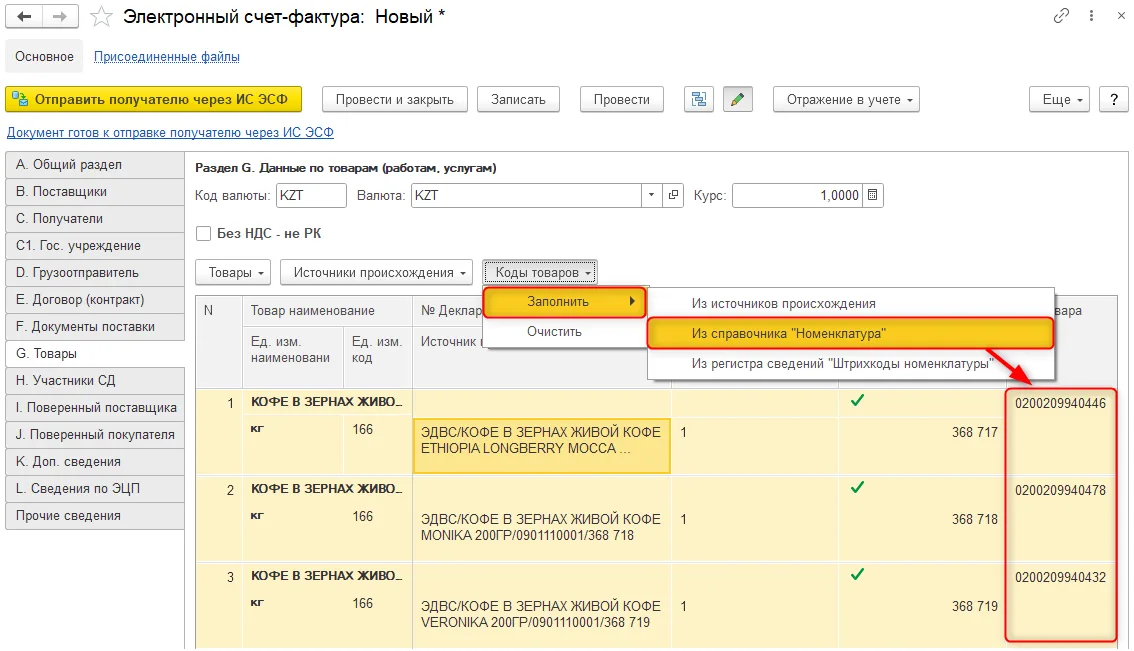Screen dimensions: 1134x651
Task: Select 'Из справочника "Номенклатура"' submenu item
Action: (x=850, y=333)
